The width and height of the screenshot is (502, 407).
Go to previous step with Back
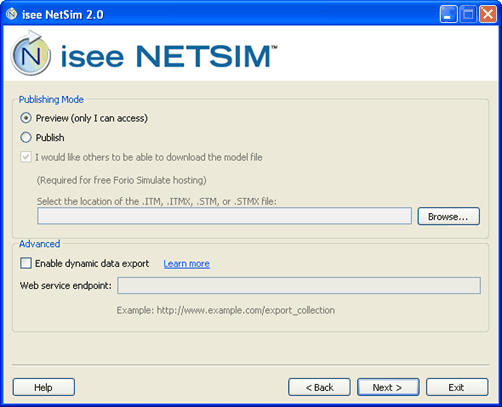[x=319, y=387]
